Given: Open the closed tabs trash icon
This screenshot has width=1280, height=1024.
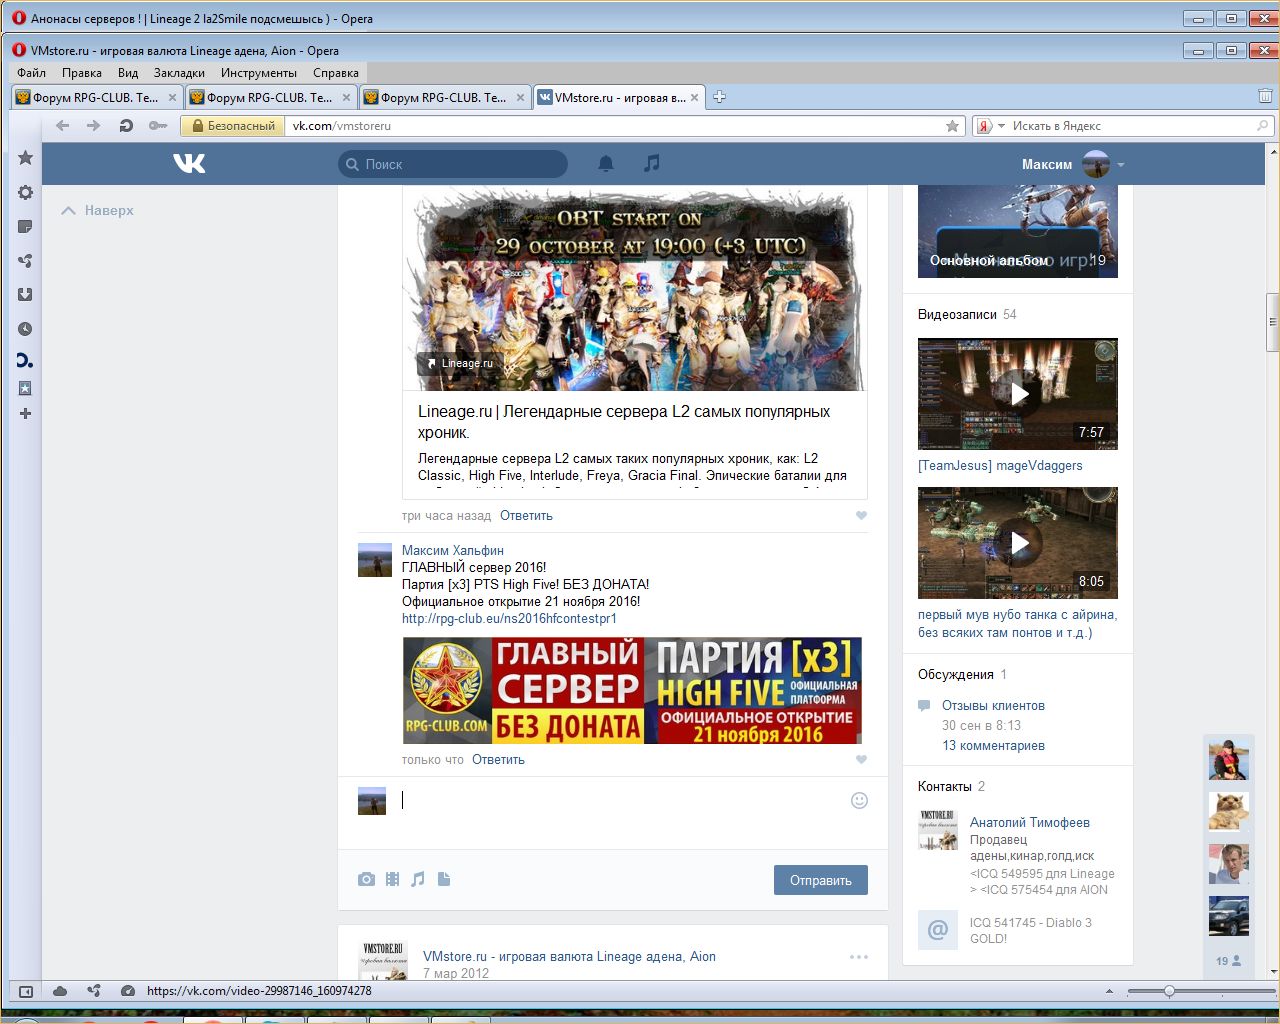Looking at the screenshot, I should click(x=1265, y=96).
